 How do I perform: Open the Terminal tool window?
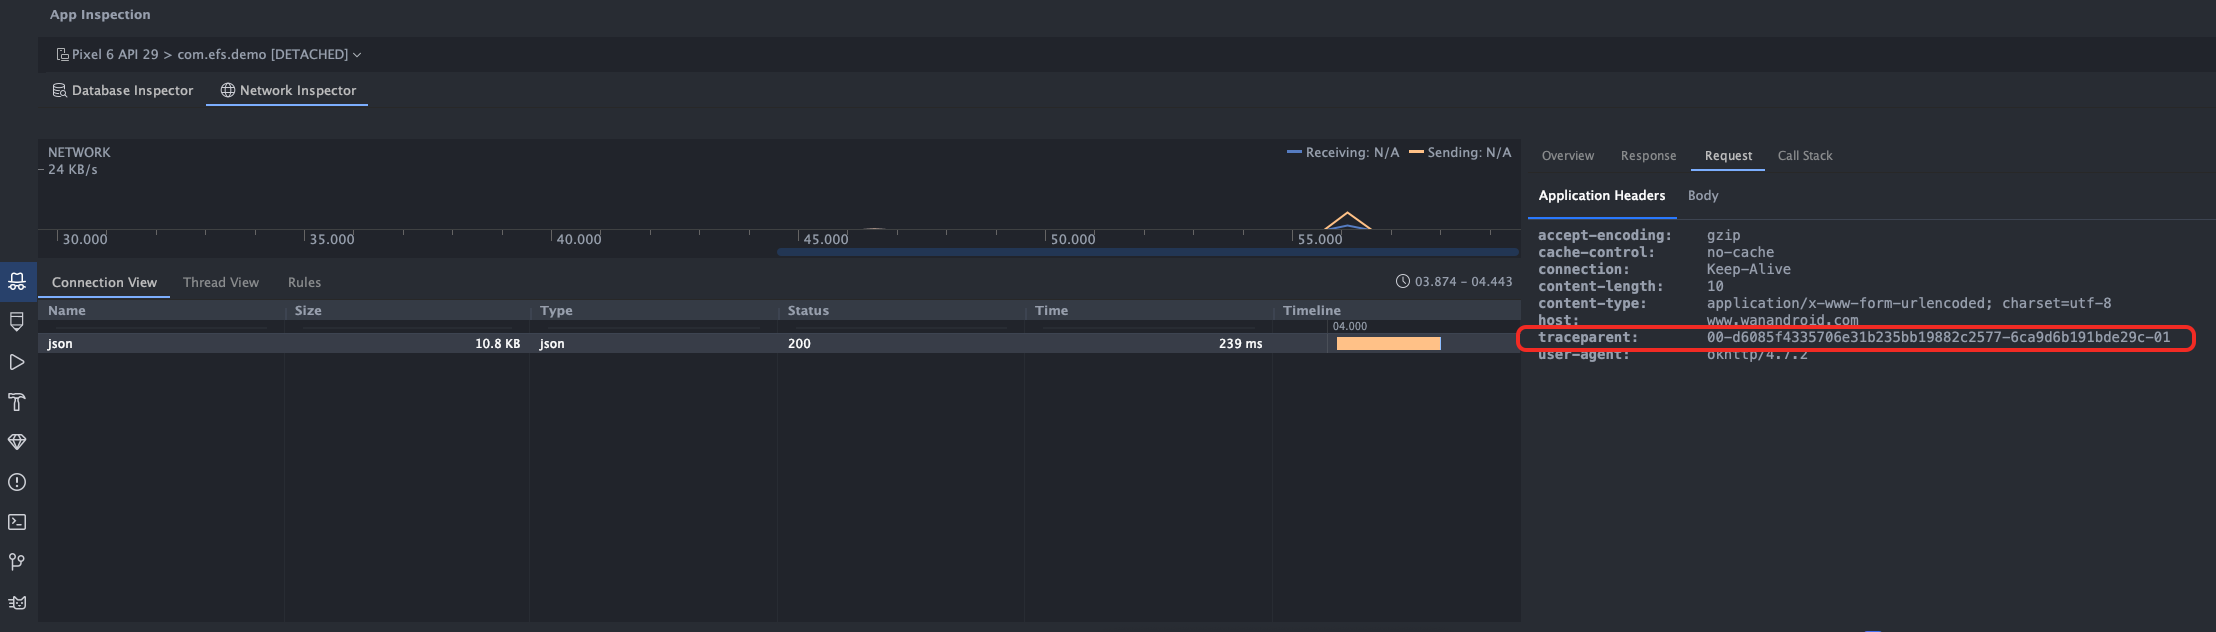coord(17,522)
